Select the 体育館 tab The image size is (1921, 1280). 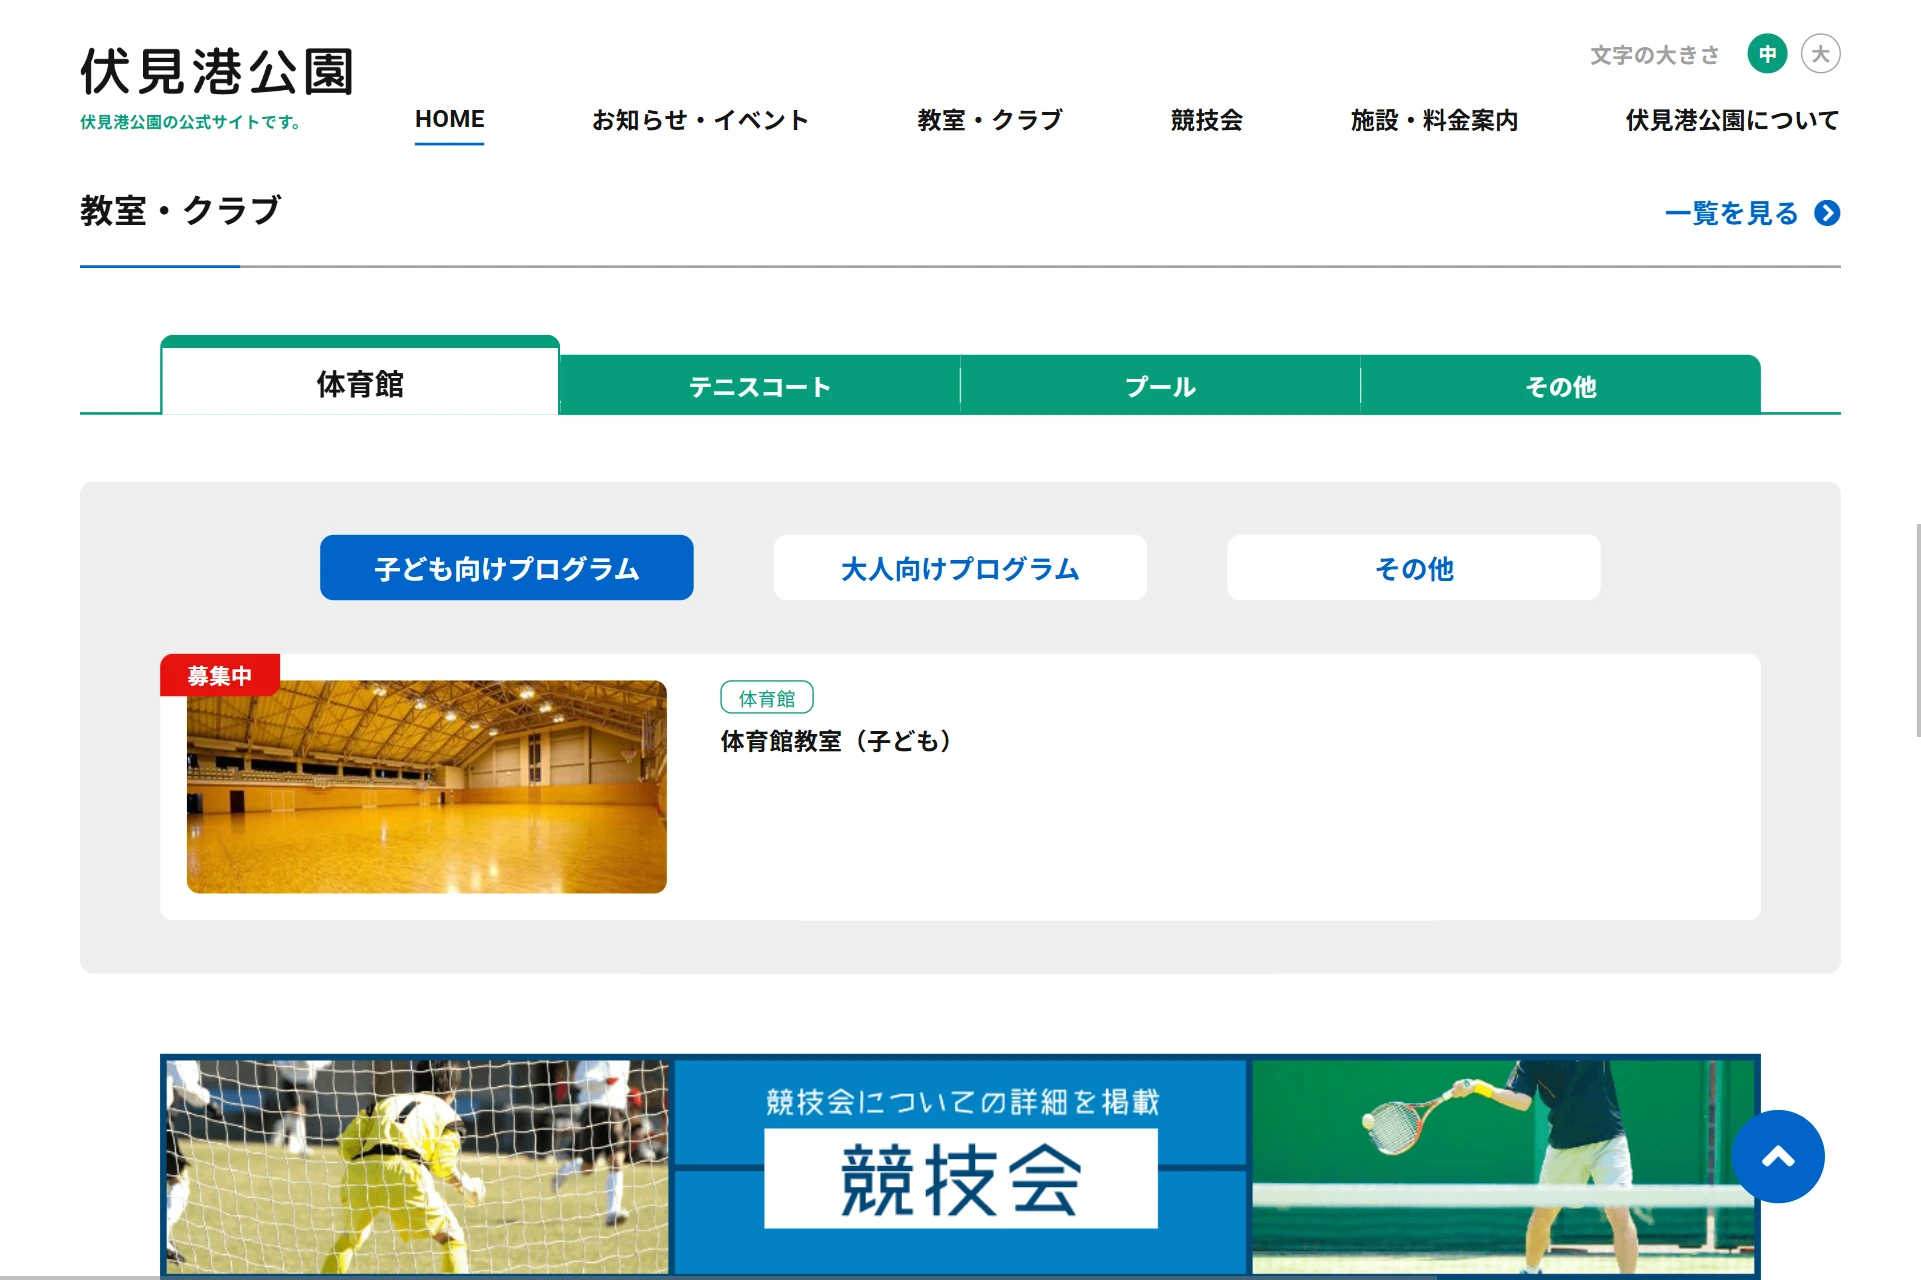[360, 384]
